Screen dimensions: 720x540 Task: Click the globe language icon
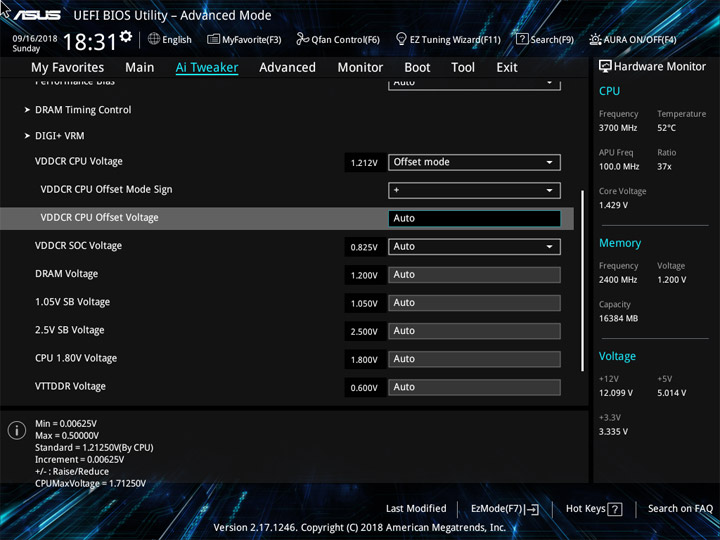click(x=154, y=39)
